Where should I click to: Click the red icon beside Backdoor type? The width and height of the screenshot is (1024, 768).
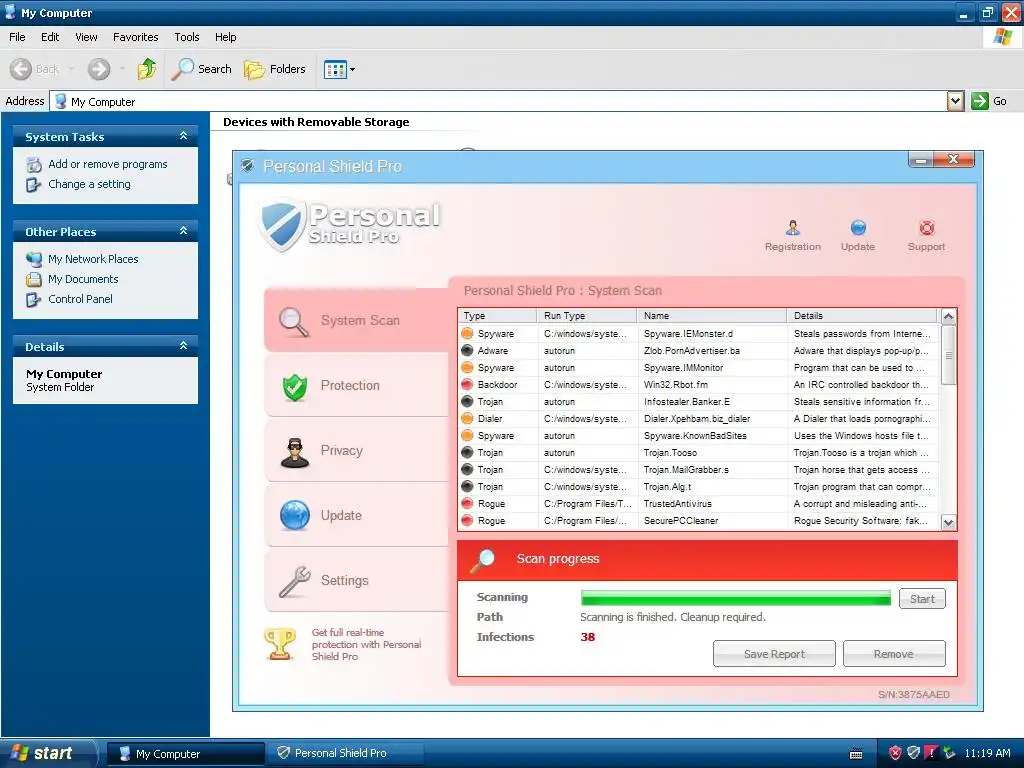coord(467,385)
